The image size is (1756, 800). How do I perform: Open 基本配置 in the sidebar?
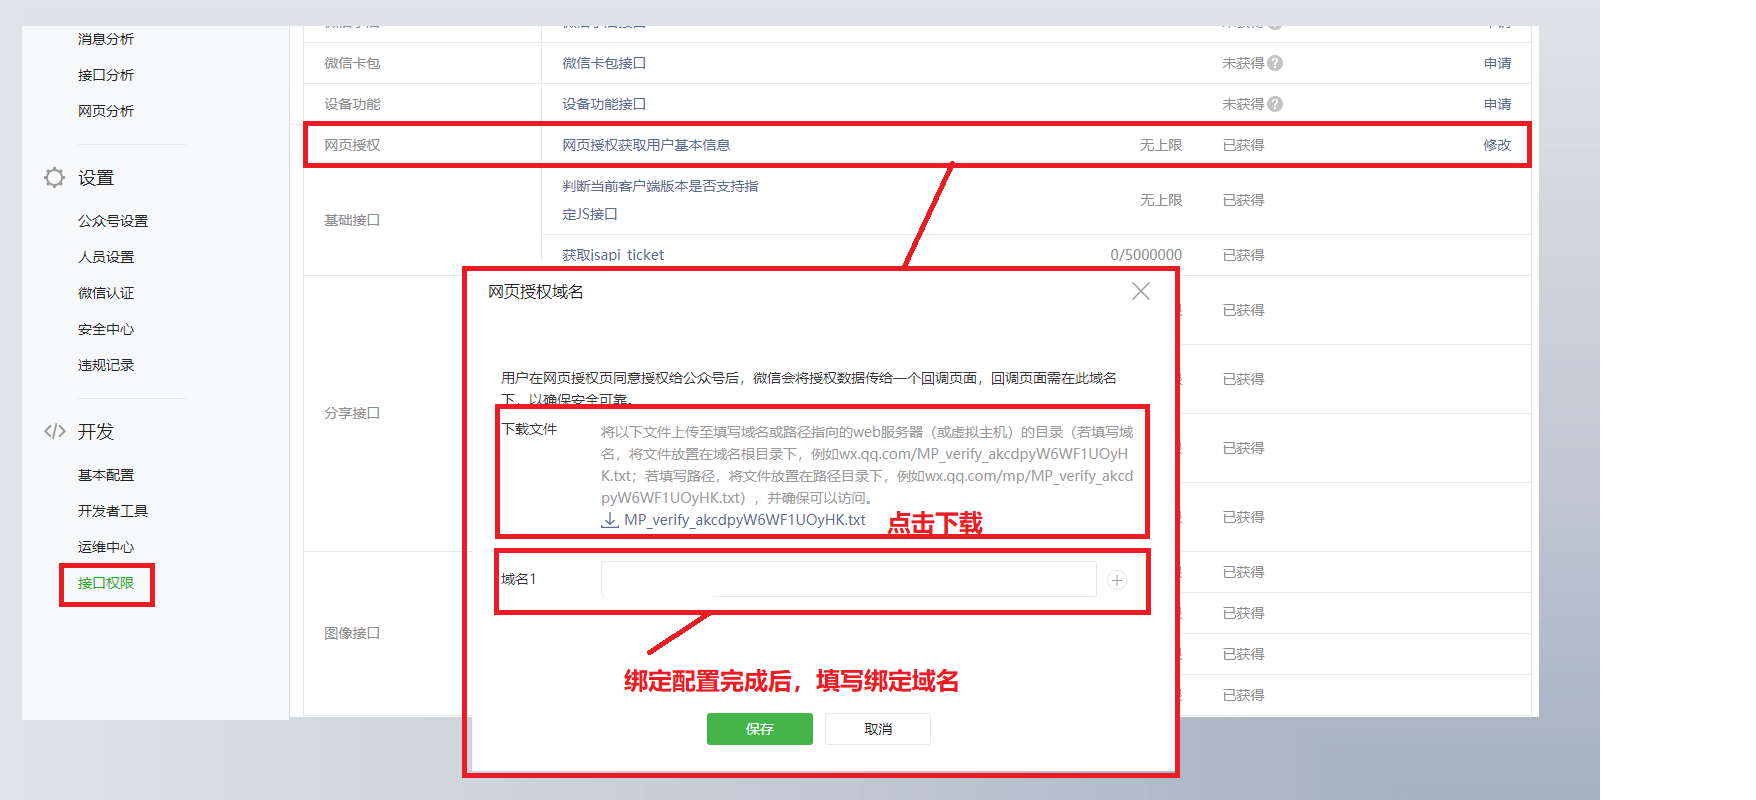click(106, 475)
